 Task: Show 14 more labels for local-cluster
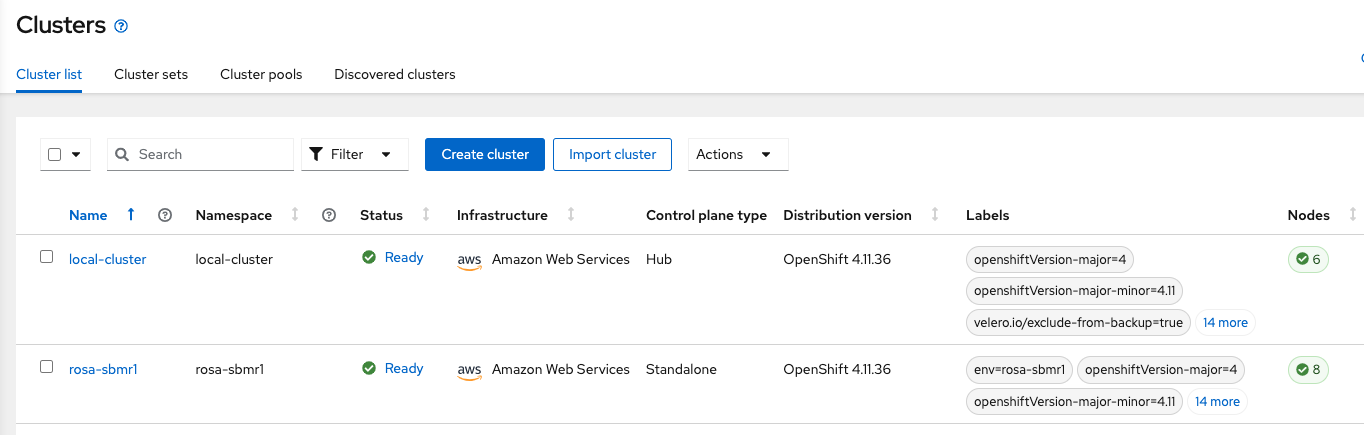coord(1225,323)
